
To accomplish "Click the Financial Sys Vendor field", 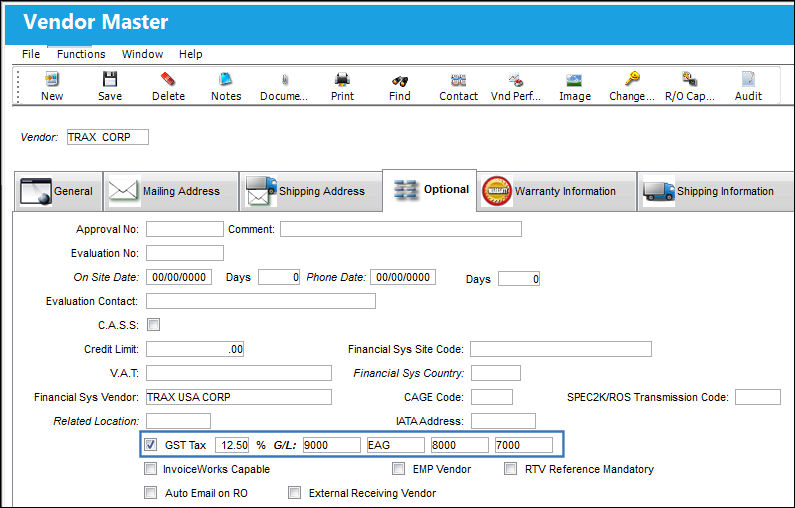I will click(239, 397).
